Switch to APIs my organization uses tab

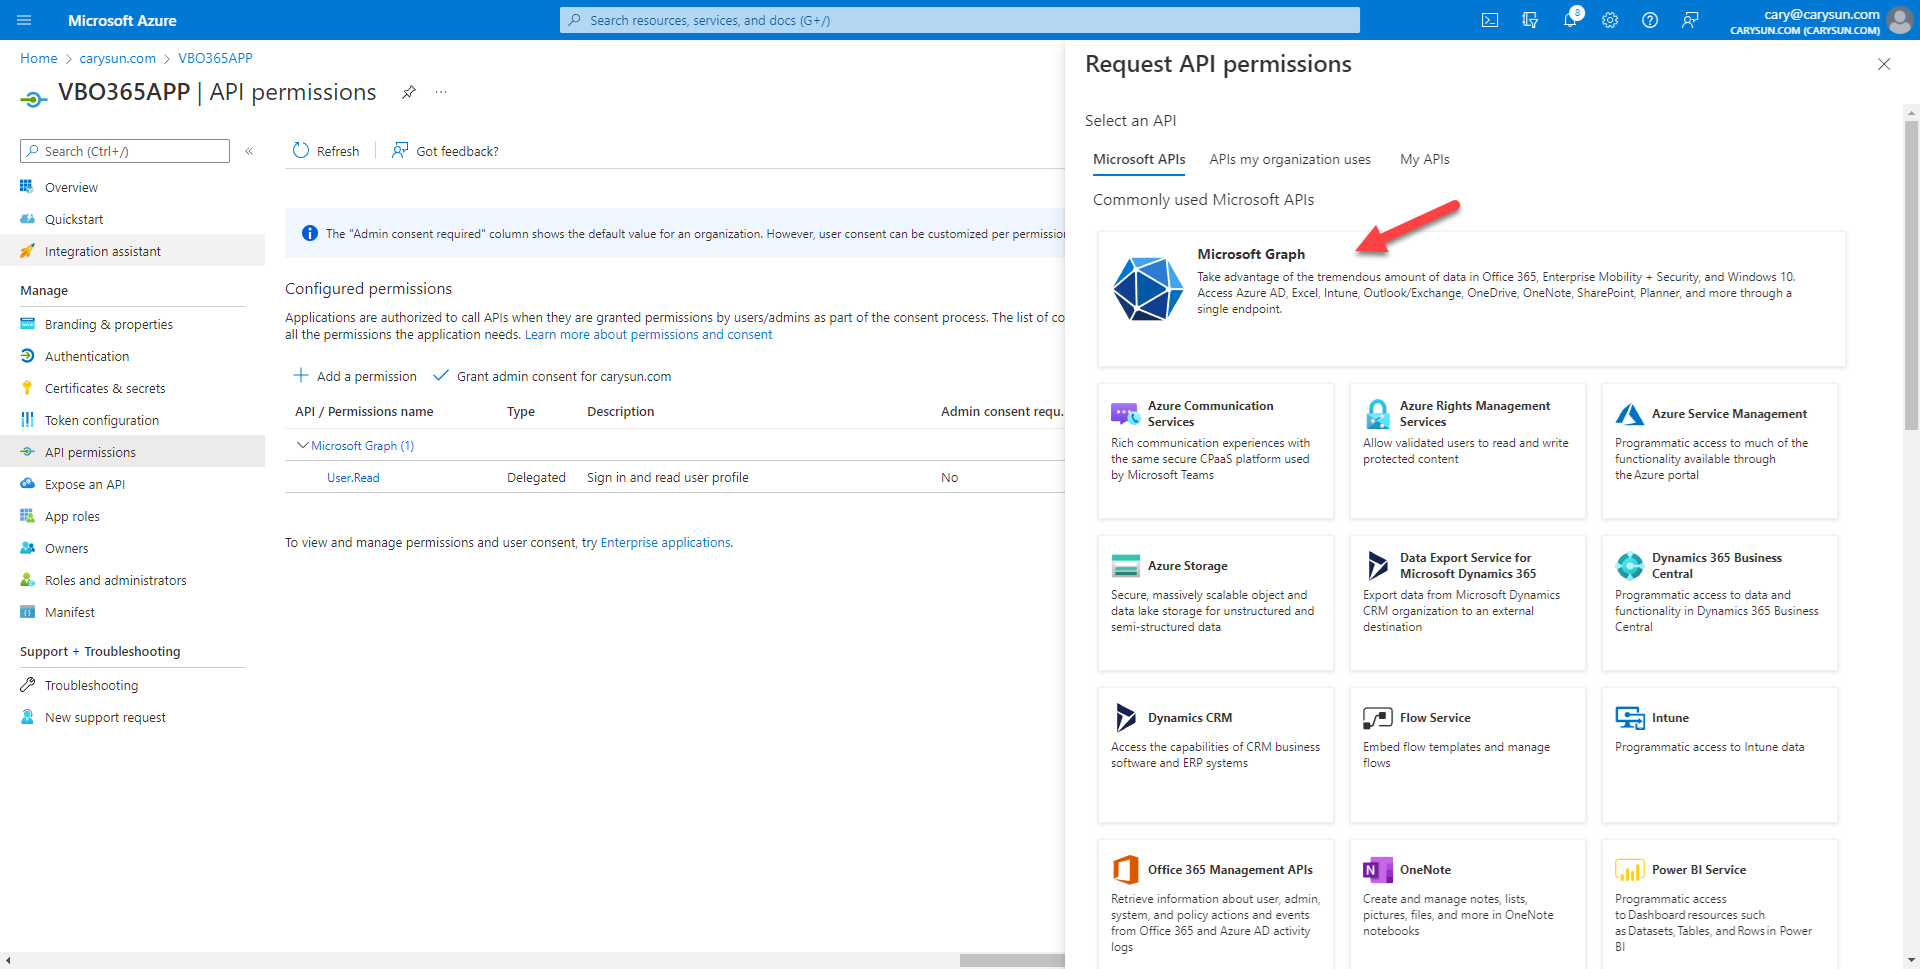tap(1290, 159)
